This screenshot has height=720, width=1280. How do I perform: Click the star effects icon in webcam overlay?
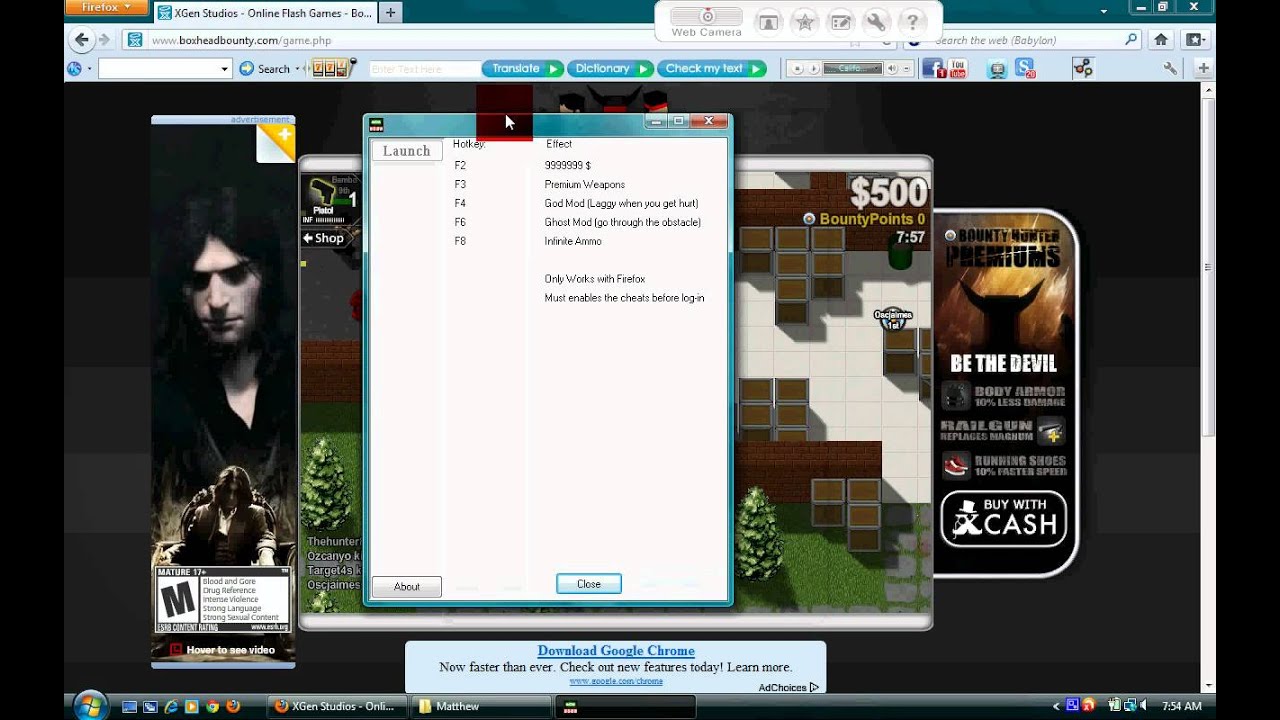point(803,22)
